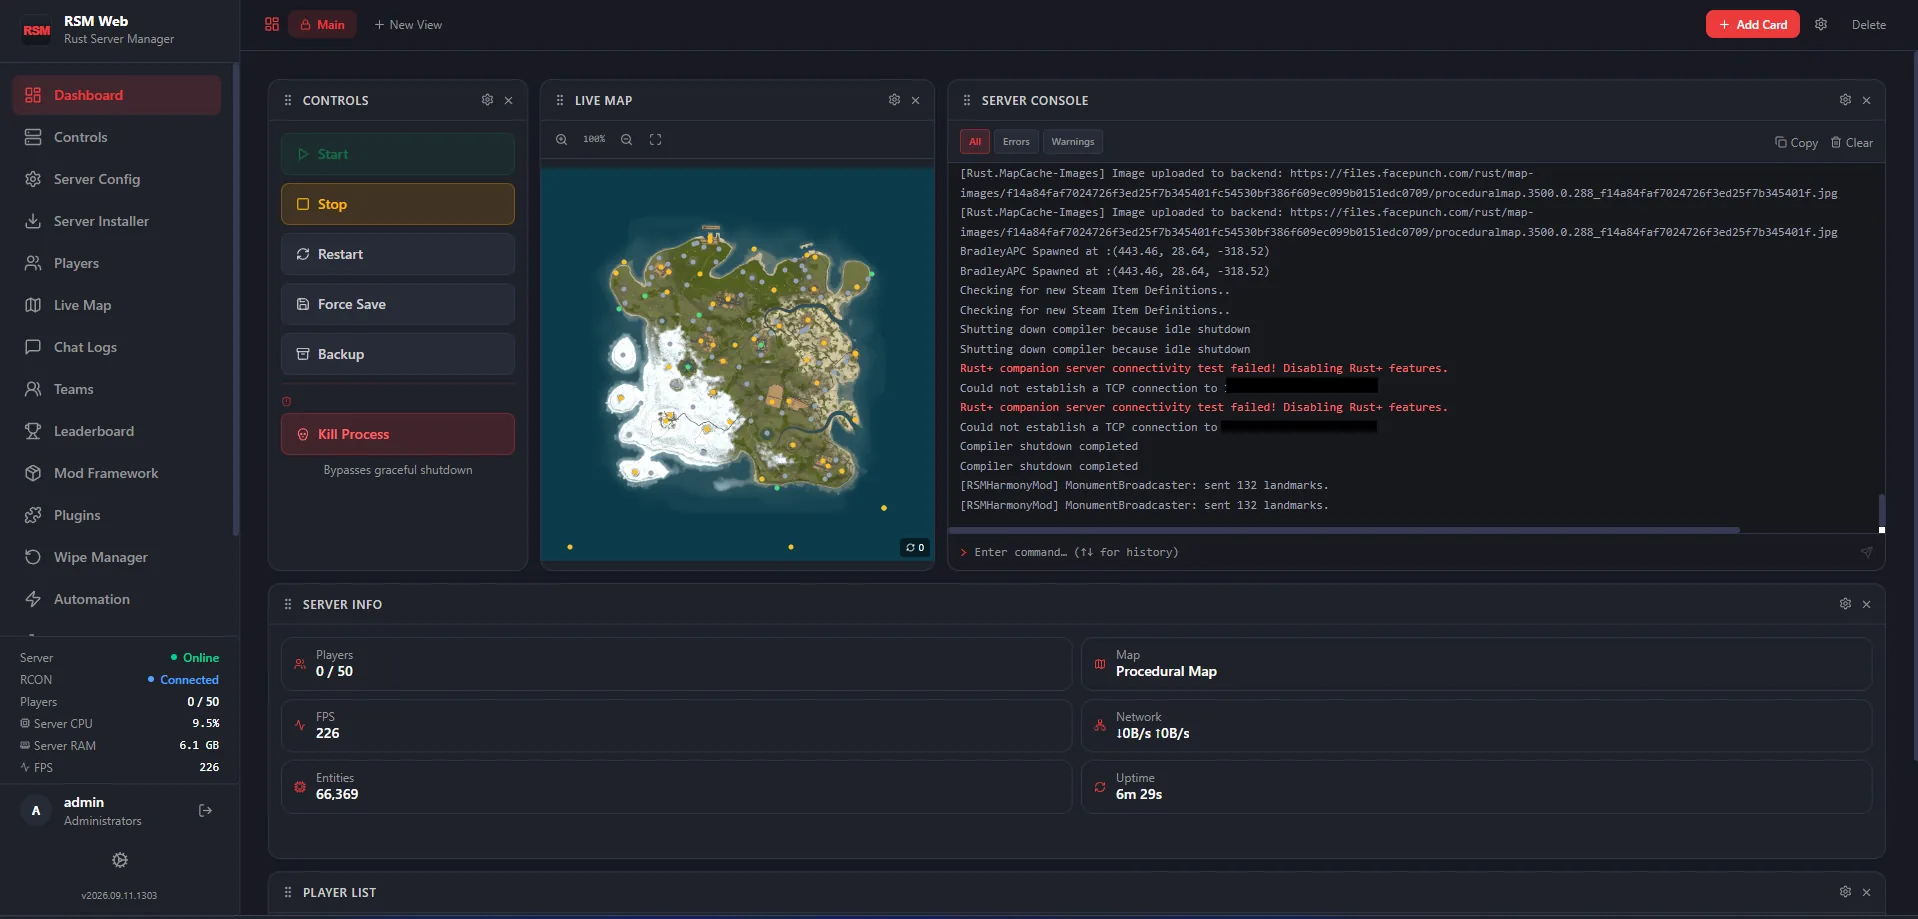Click the map refresh counter badge
Screen dimensions: 1918x919
pyautogui.click(x=914, y=547)
